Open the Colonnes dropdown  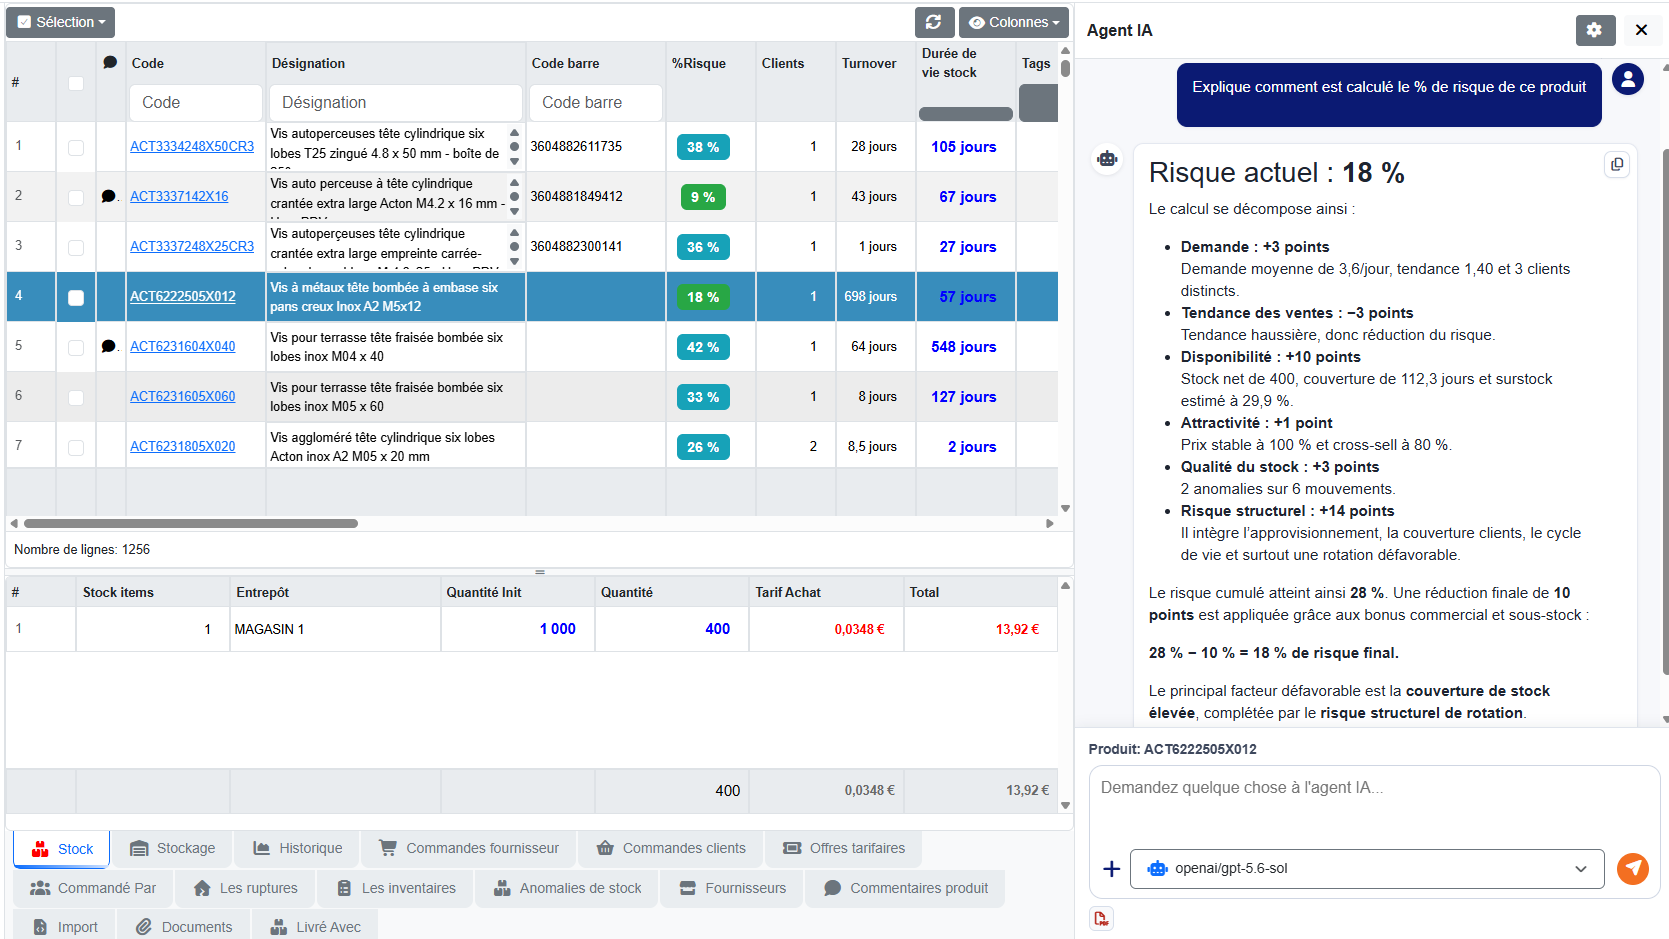point(1014,22)
